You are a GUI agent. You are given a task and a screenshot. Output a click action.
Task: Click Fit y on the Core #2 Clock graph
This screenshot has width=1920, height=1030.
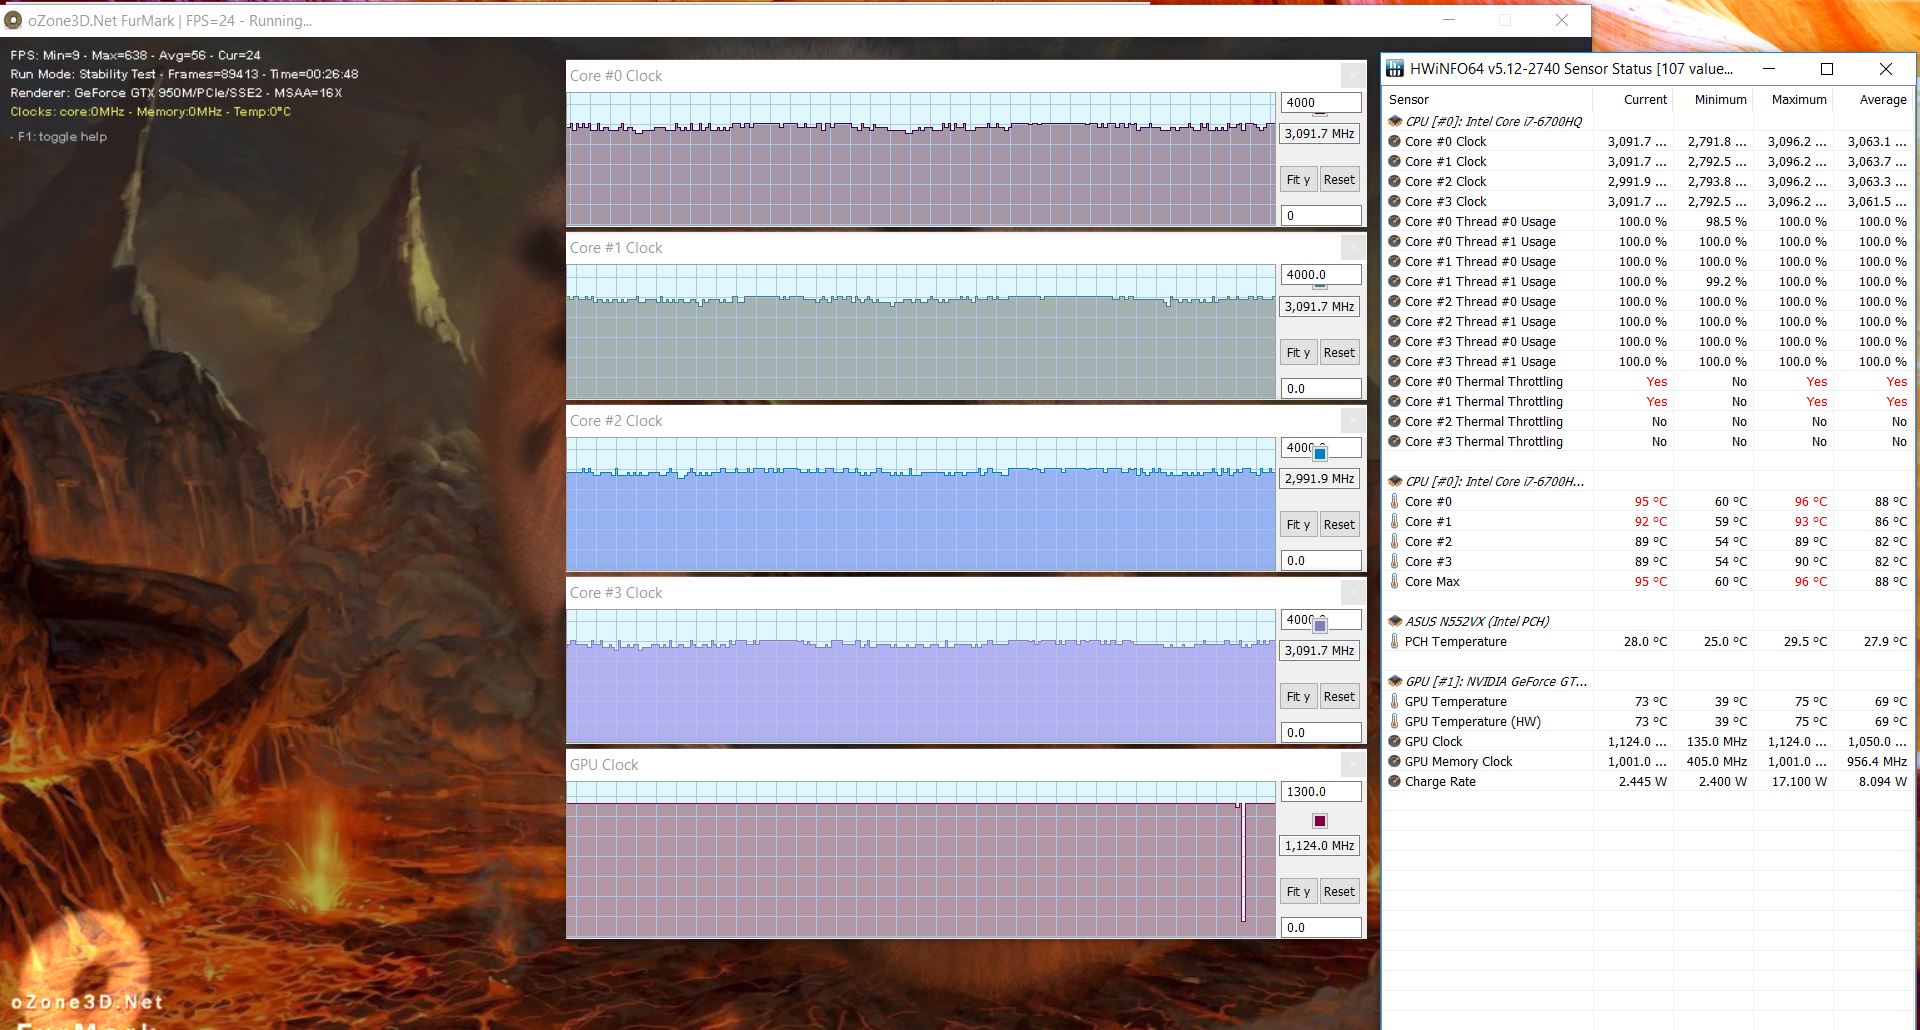pos(1298,525)
